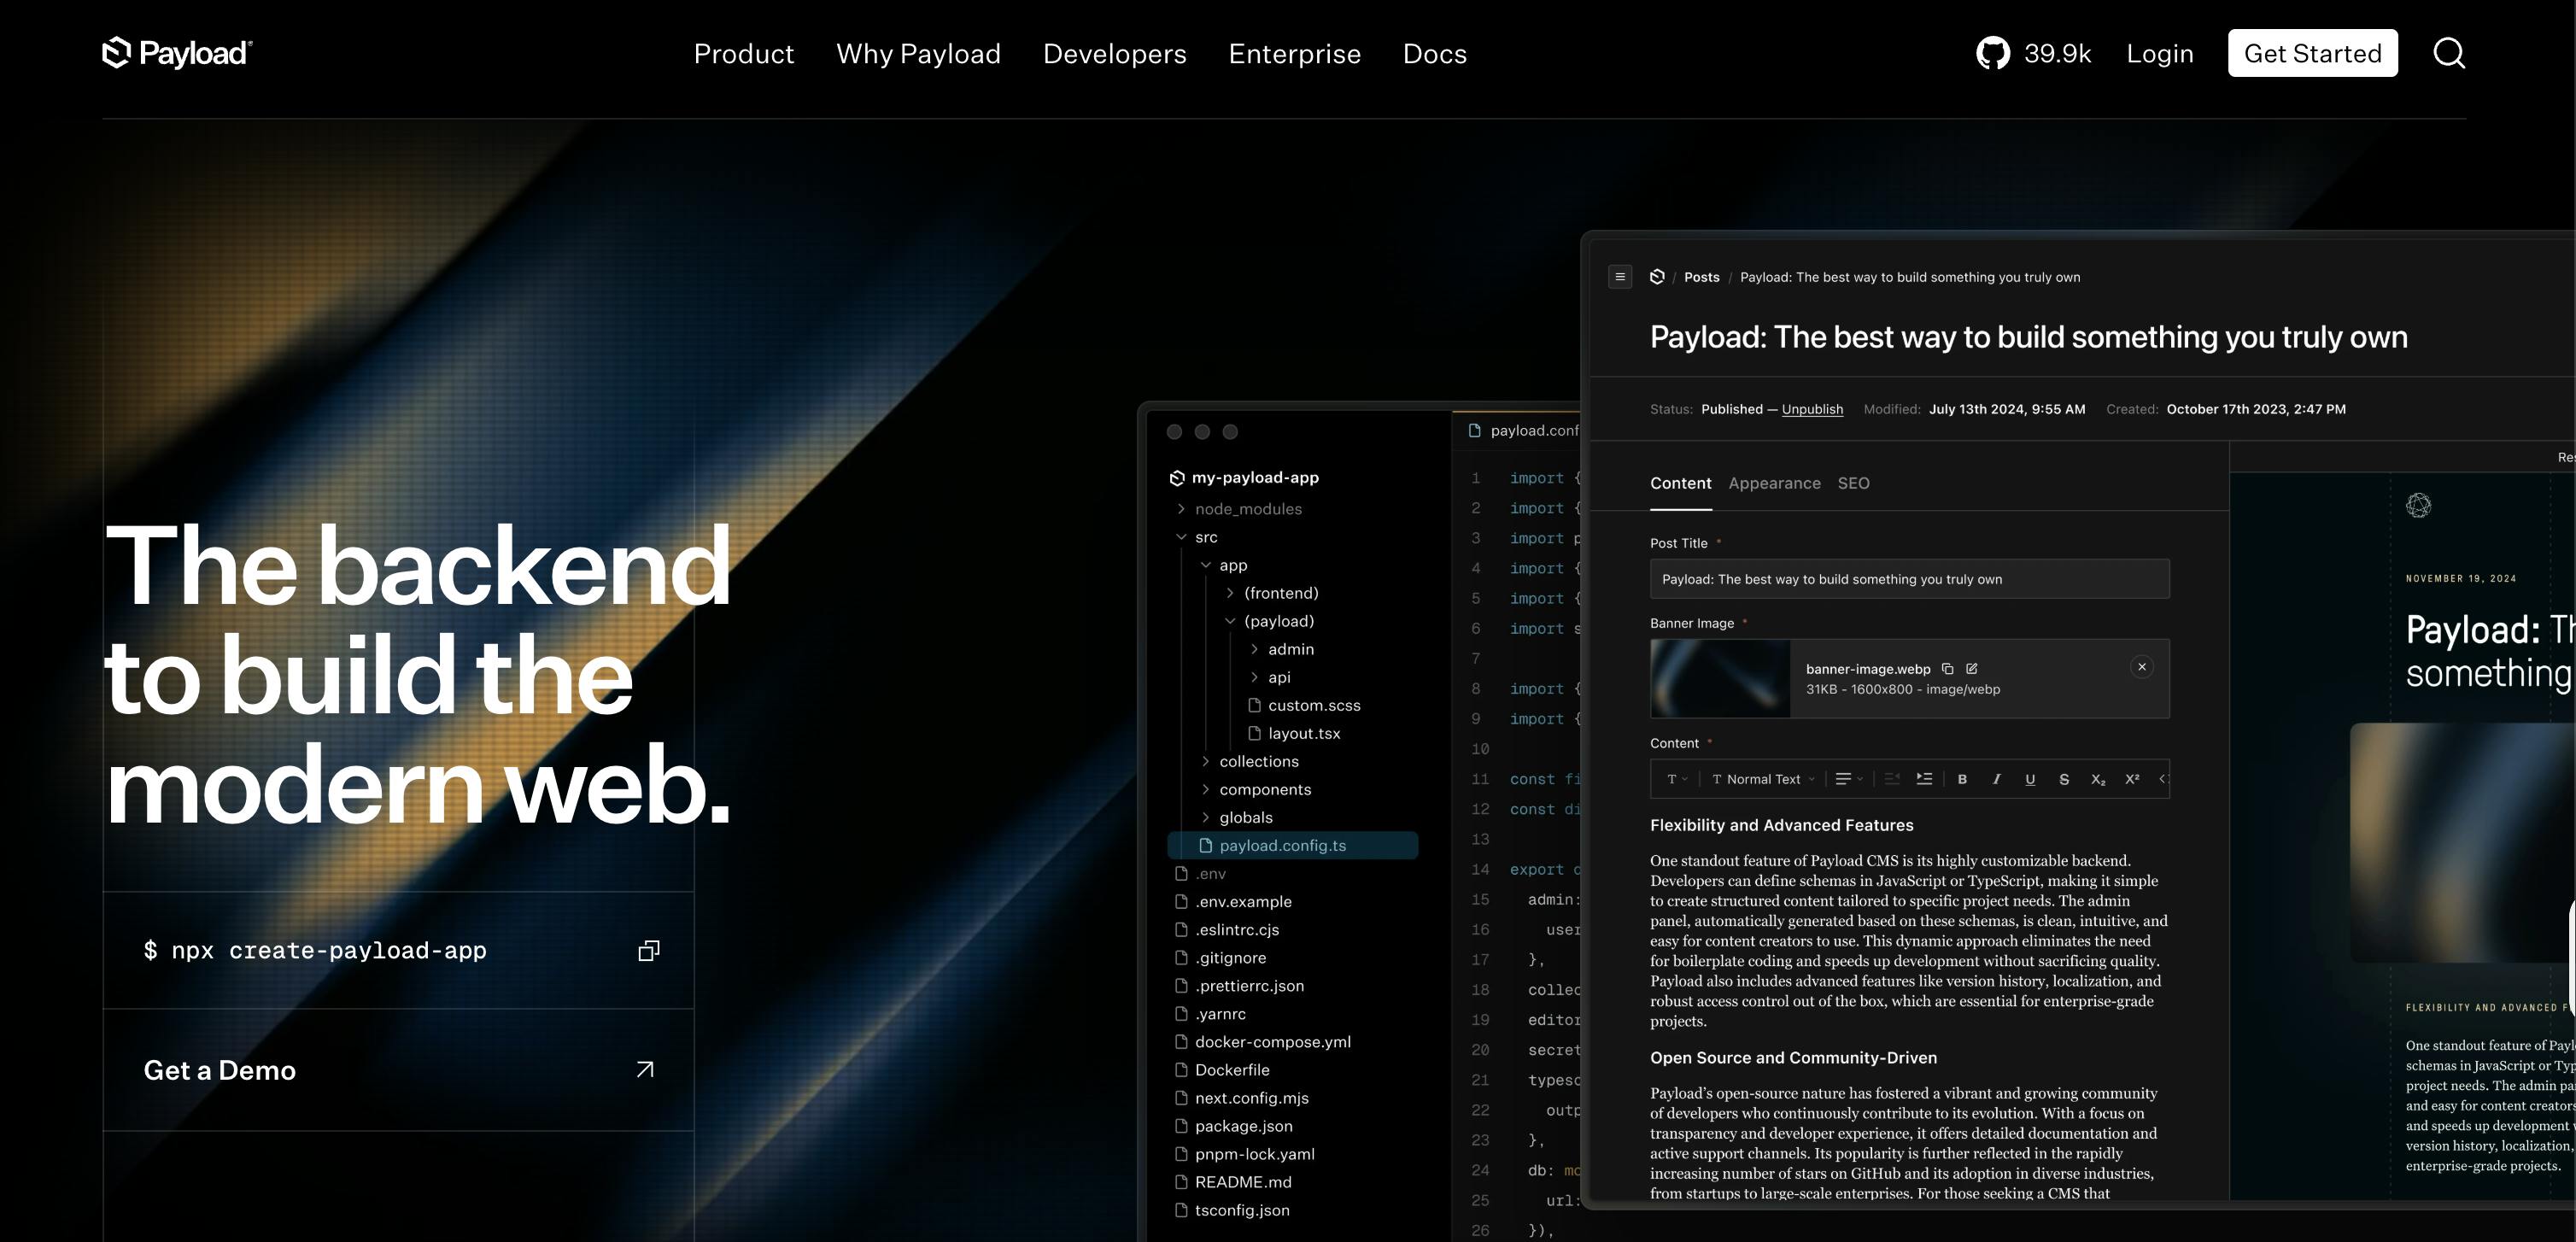Open site search with the magnifier icon
Viewport: 2576px width, 1242px height.
(x=2449, y=53)
